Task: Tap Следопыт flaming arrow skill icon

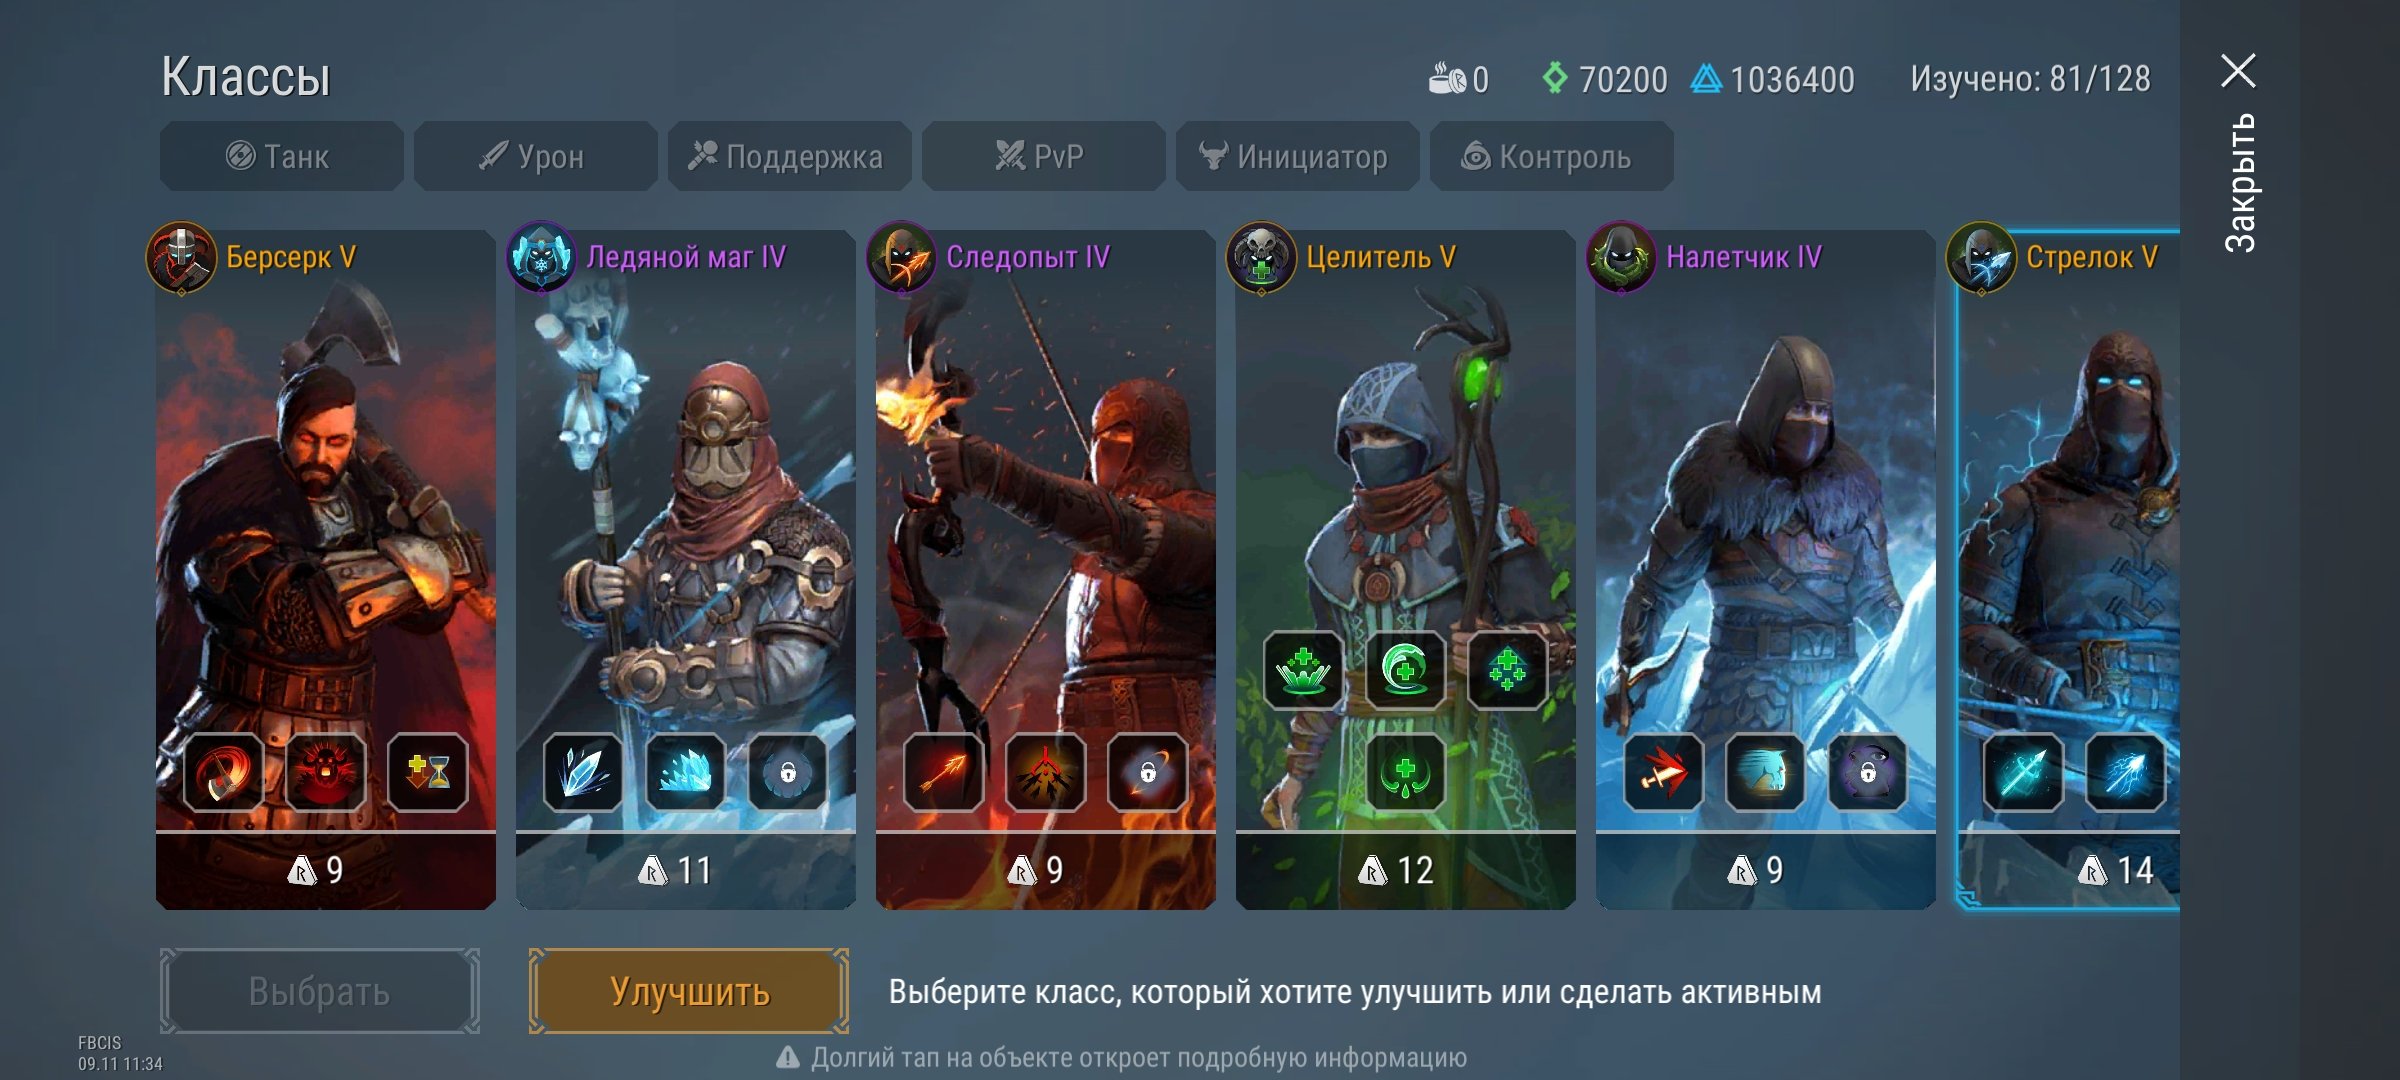Action: pyautogui.click(x=943, y=772)
